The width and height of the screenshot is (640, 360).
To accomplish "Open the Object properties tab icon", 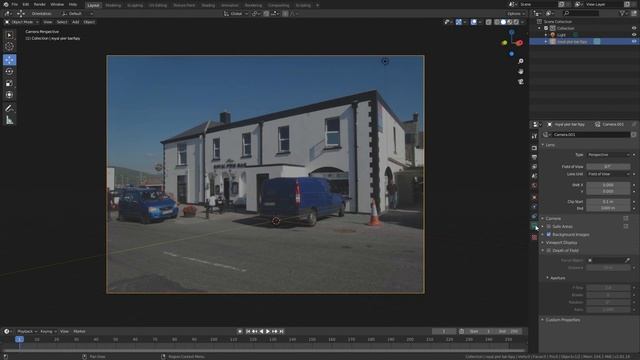I will 534,197.
